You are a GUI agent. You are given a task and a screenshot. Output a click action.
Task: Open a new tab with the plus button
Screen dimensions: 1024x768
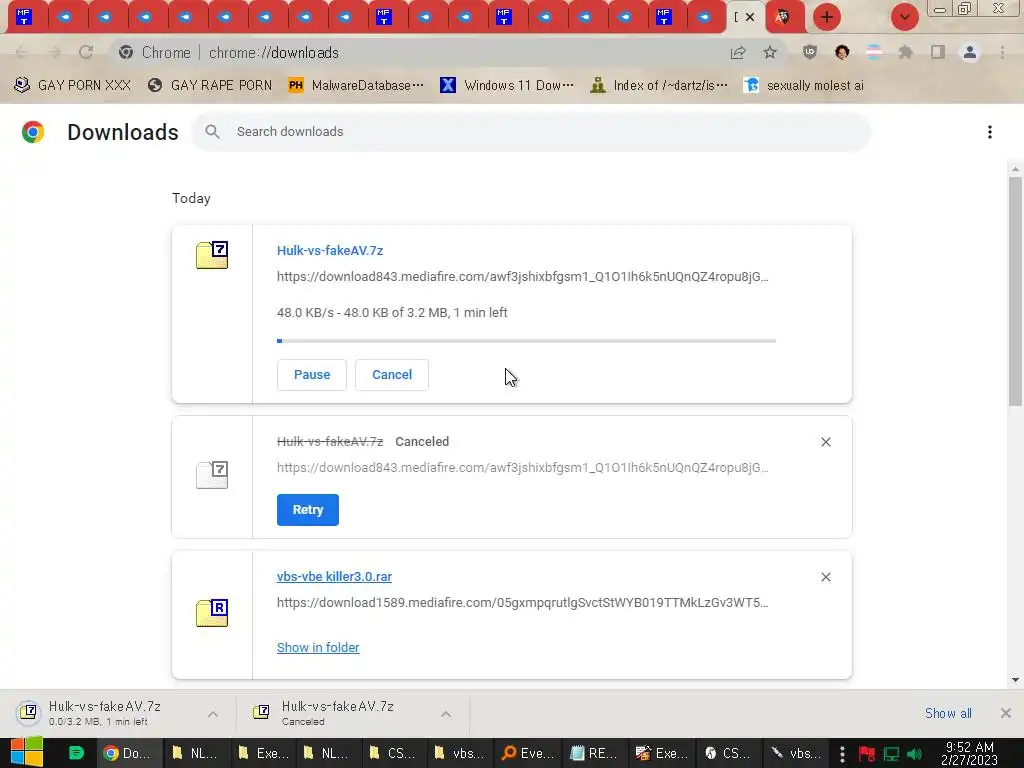click(x=827, y=17)
